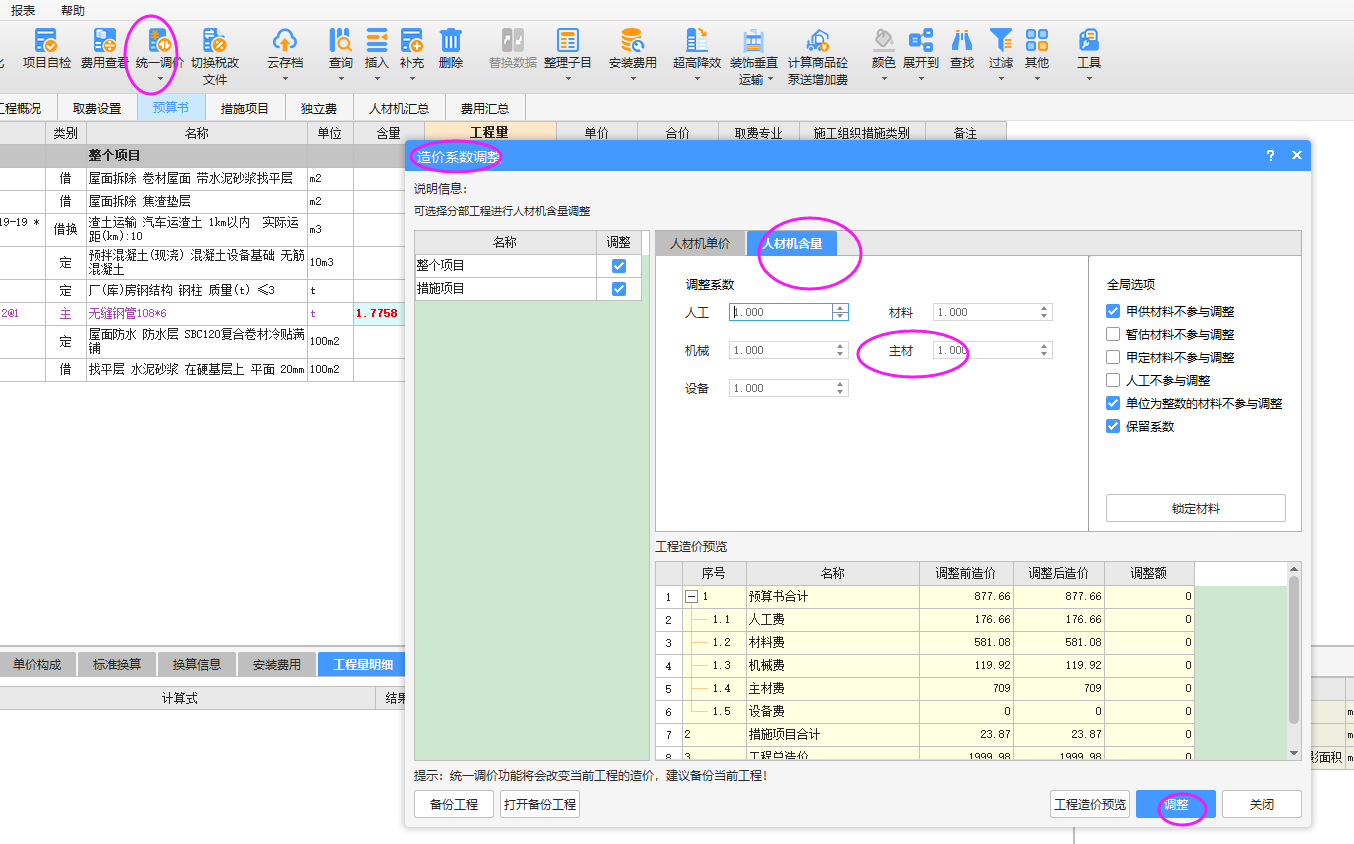This screenshot has width=1354, height=844.
Task: Toggle the 调整 checkbox for 整个项目
Action: [x=619, y=266]
